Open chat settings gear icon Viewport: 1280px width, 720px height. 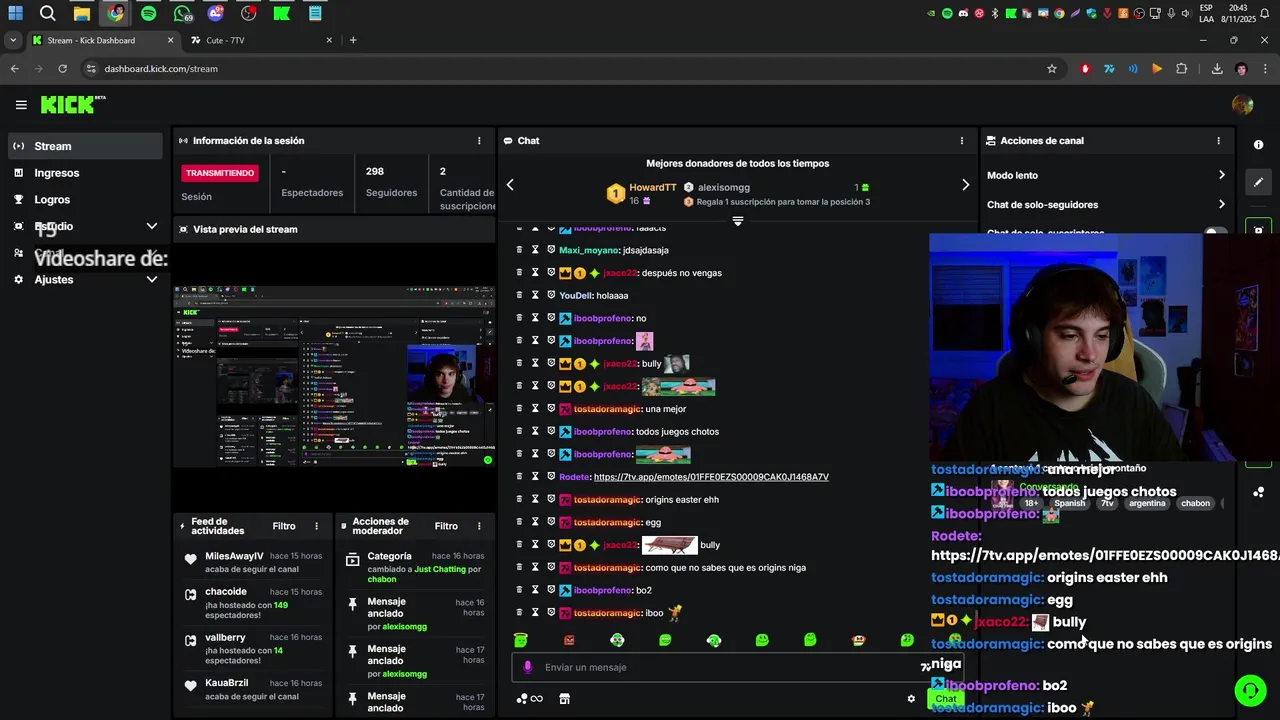[911, 699]
